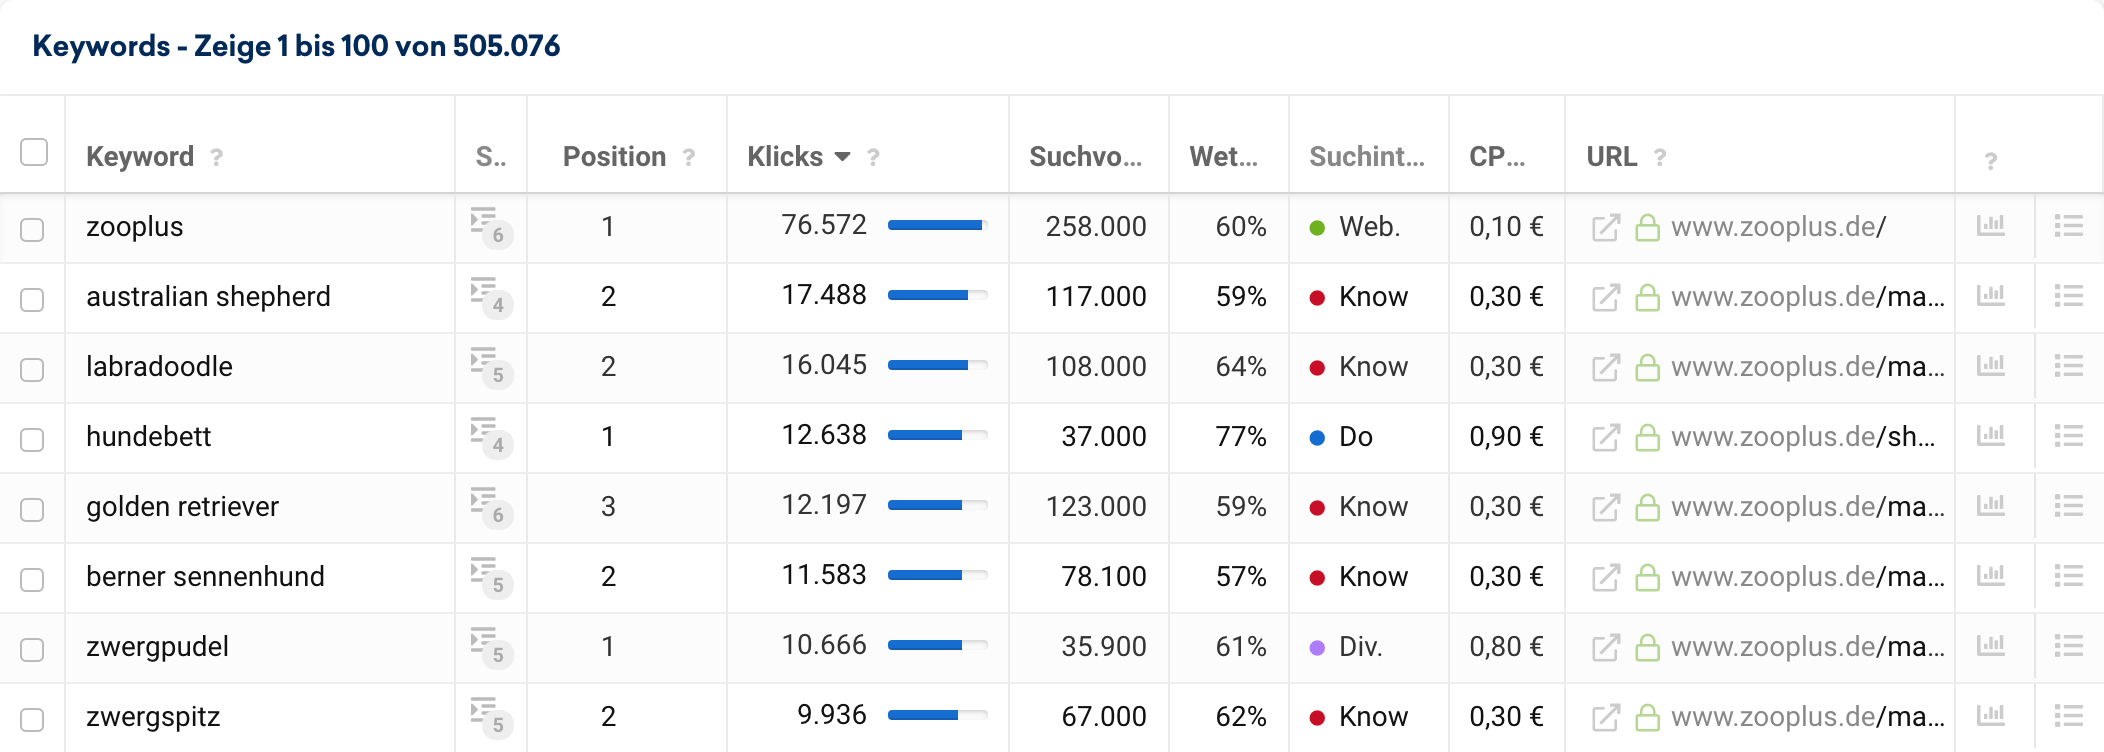
Task: Sort by the Suchvolumen column header
Action: pyautogui.click(x=1085, y=157)
